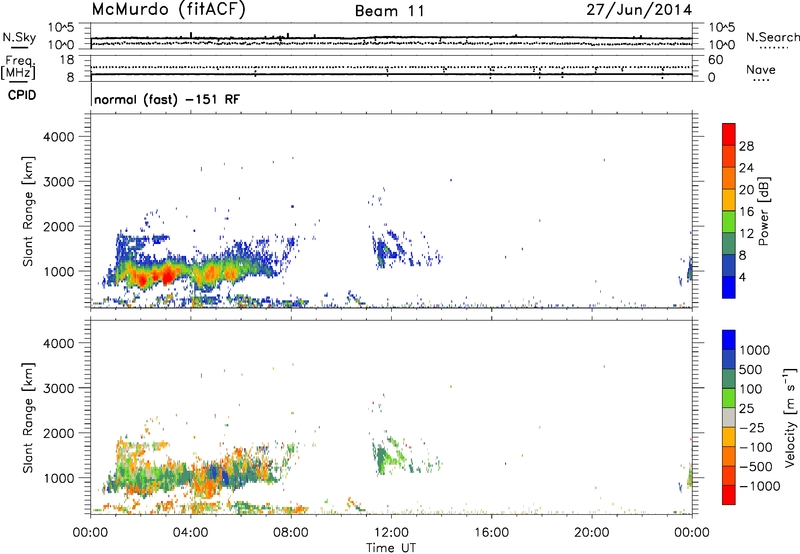Click the 18 tick on frequency axis
Screen dimensions: 800x554
coord(67,60)
